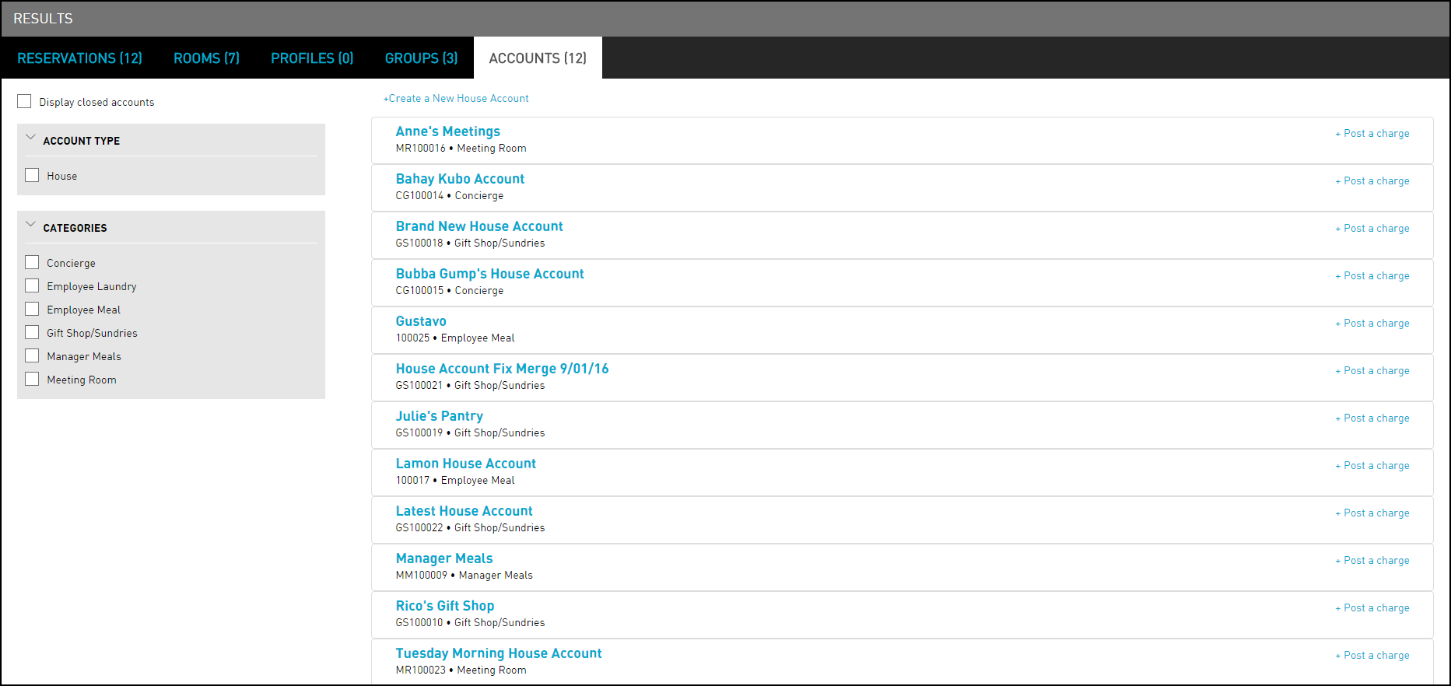
Task: Open the Lamon House Account
Action: (x=466, y=463)
